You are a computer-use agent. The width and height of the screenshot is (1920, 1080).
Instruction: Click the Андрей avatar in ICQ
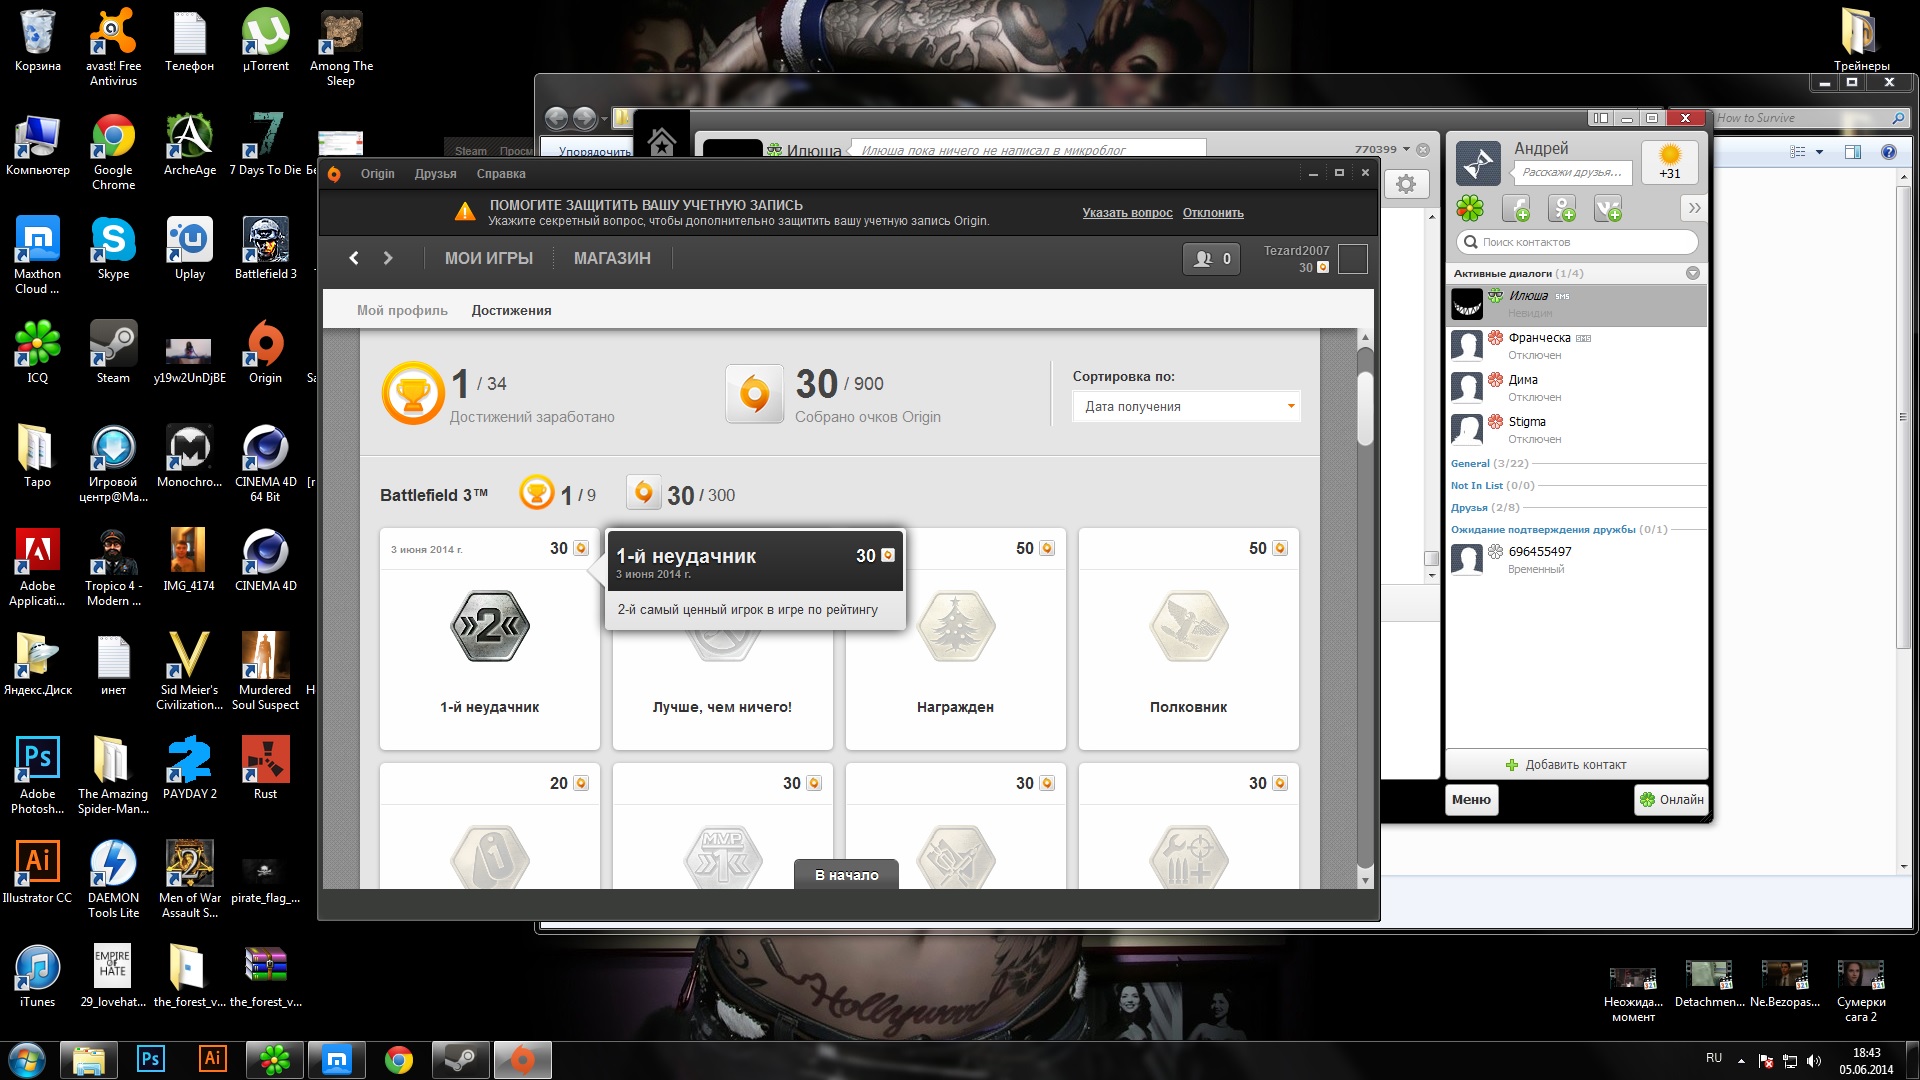coord(1478,163)
